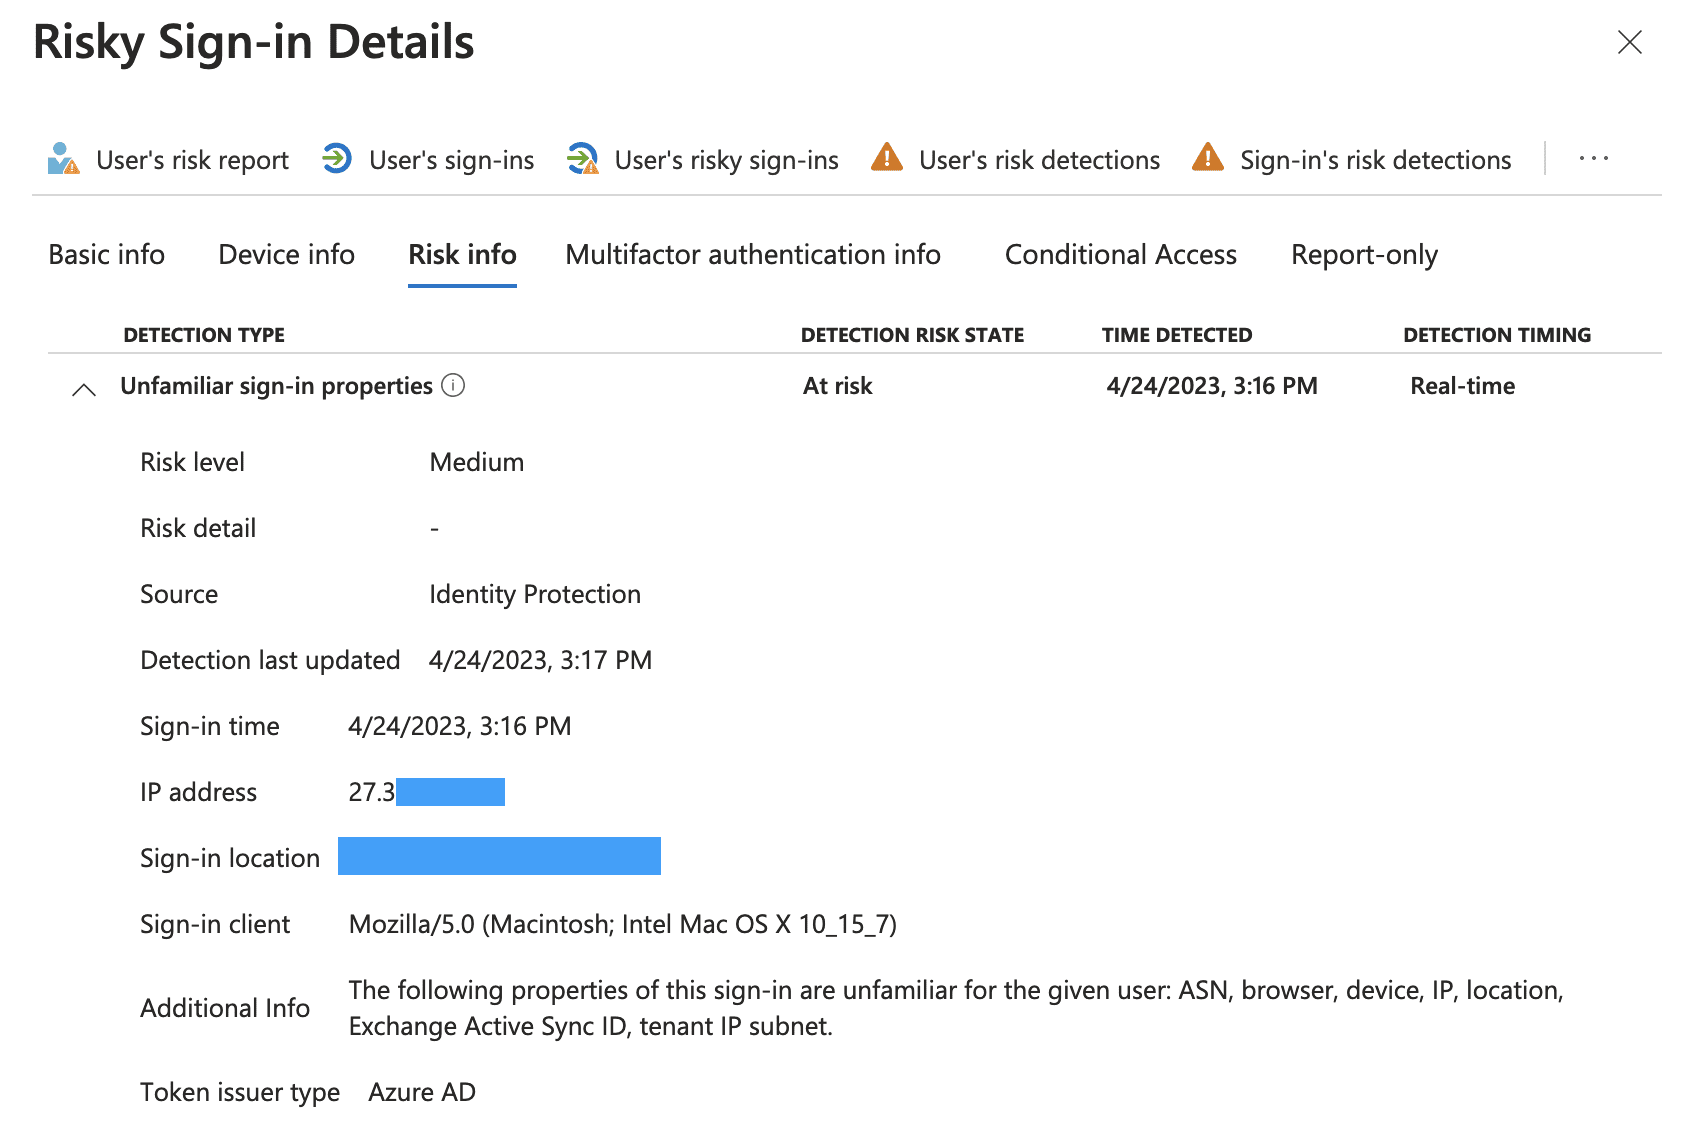Click the User's risky sign-ins icon

tap(582, 159)
